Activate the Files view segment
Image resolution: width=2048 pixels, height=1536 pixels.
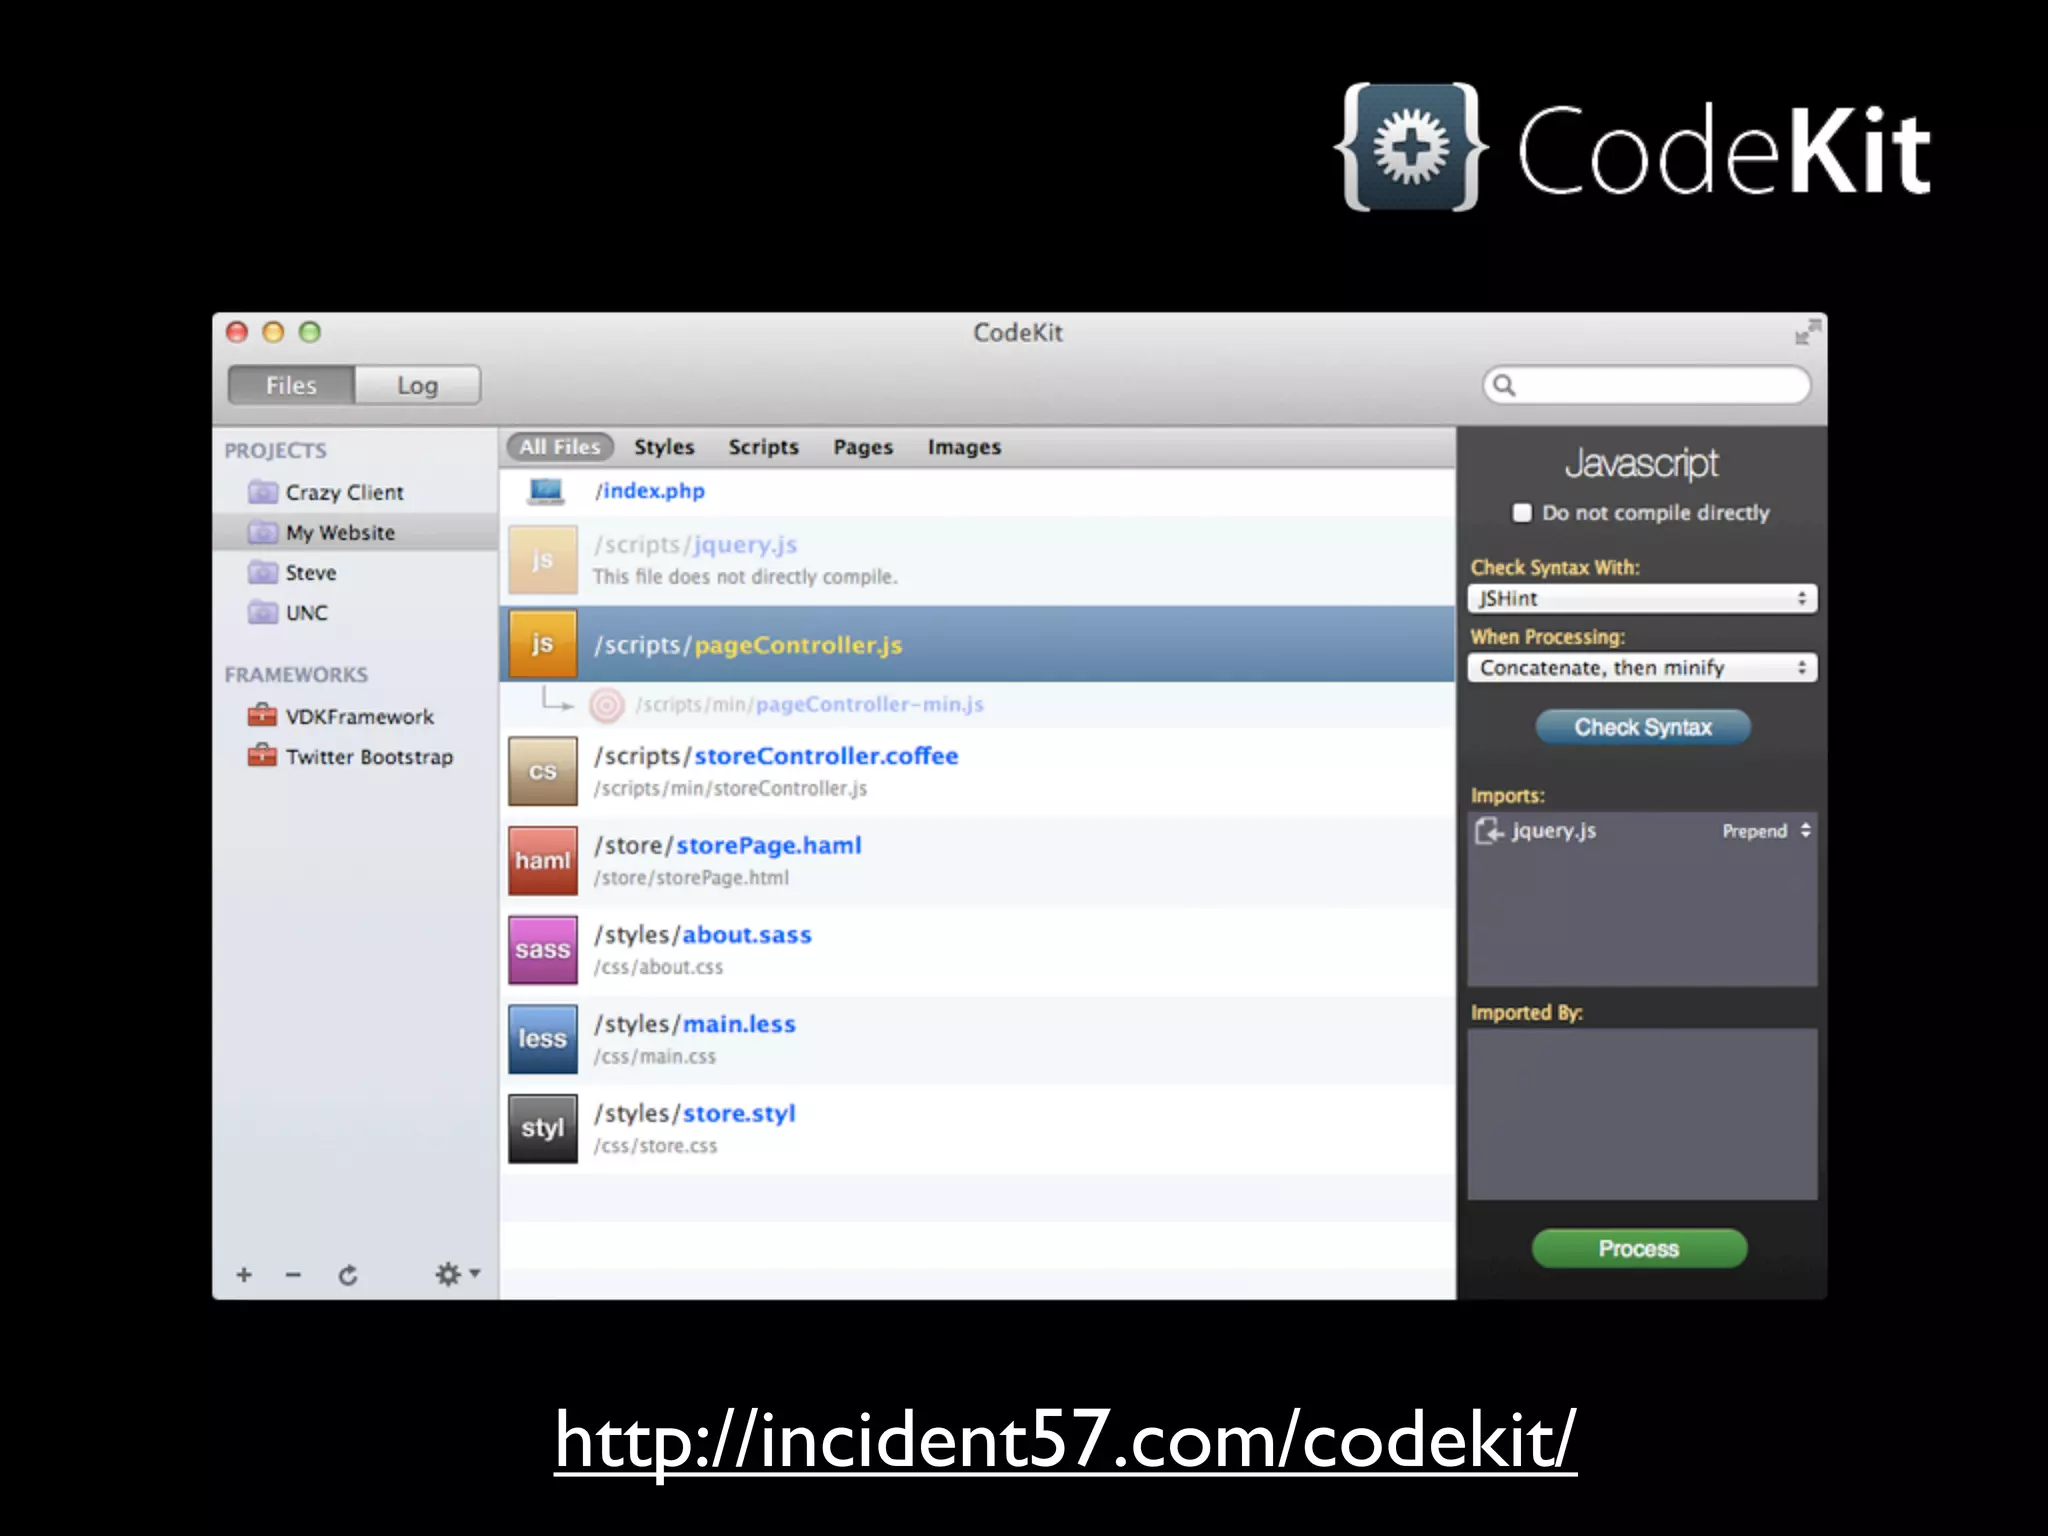point(291,385)
